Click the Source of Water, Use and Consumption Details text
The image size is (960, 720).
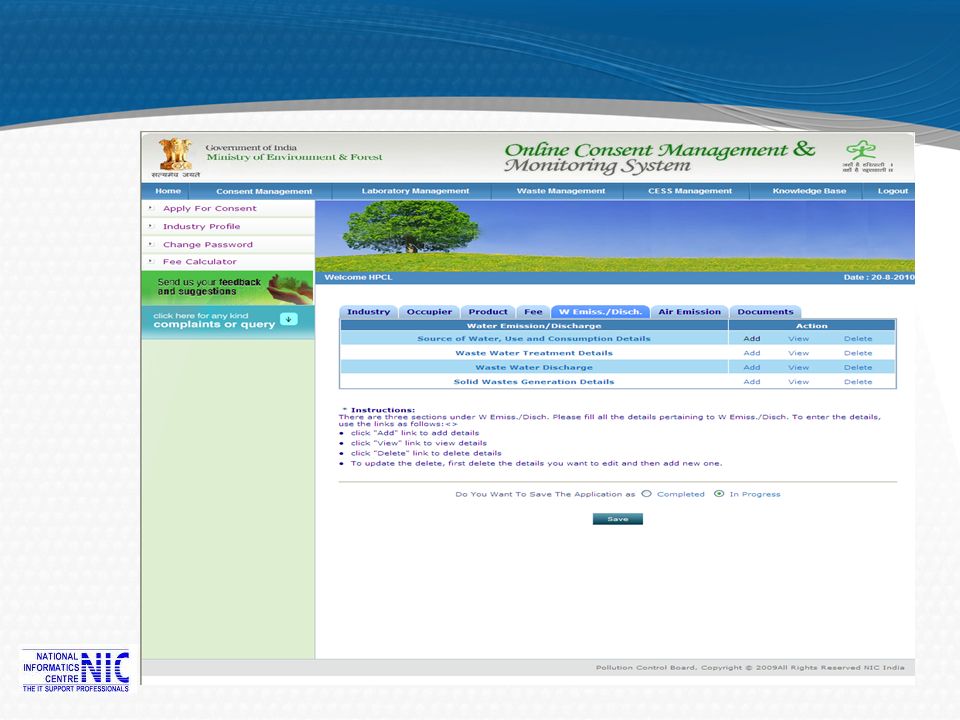(534, 339)
